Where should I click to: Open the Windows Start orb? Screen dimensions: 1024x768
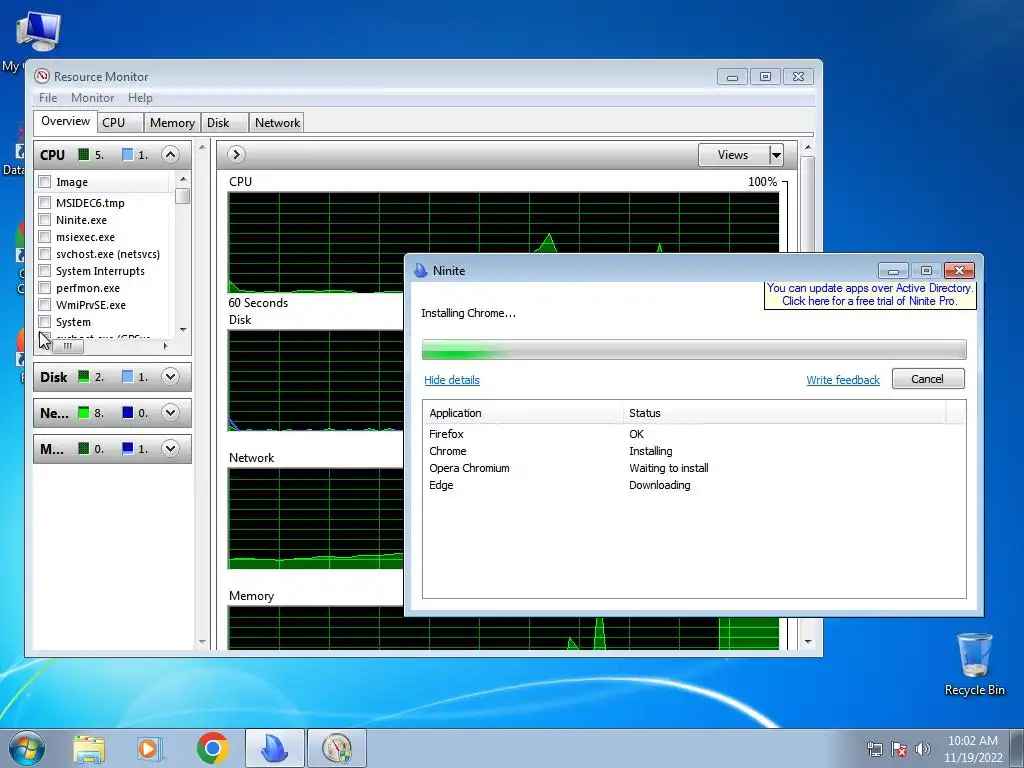tap(27, 748)
